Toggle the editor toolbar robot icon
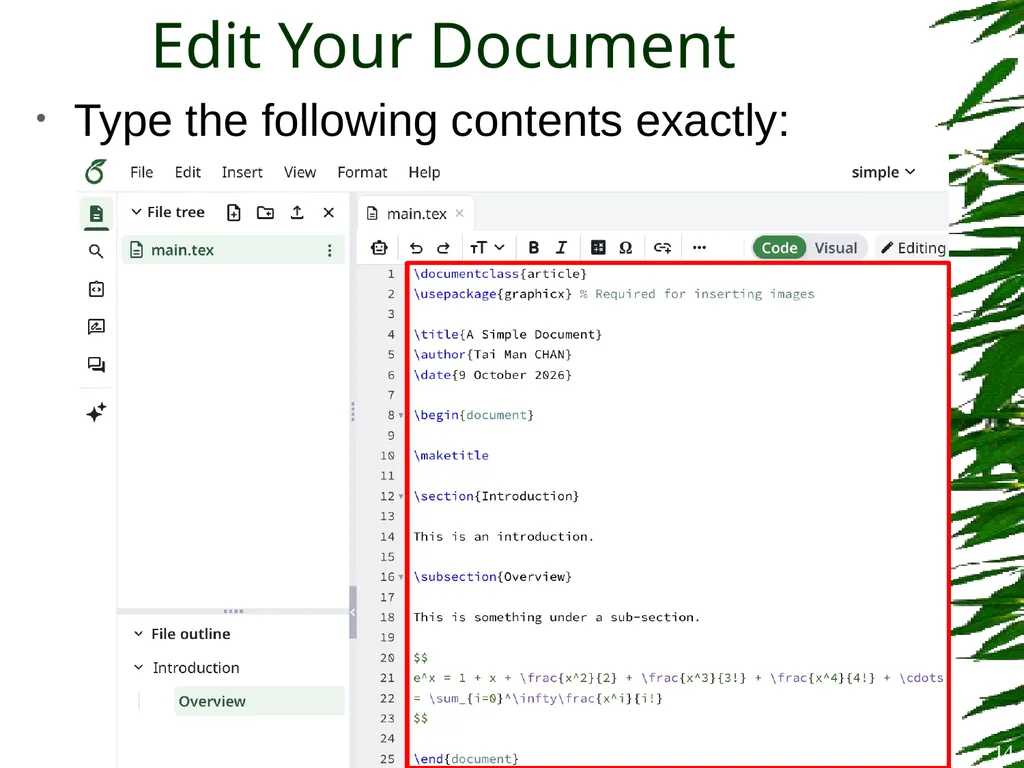Screen dimensions: 1024x768 click(379, 248)
